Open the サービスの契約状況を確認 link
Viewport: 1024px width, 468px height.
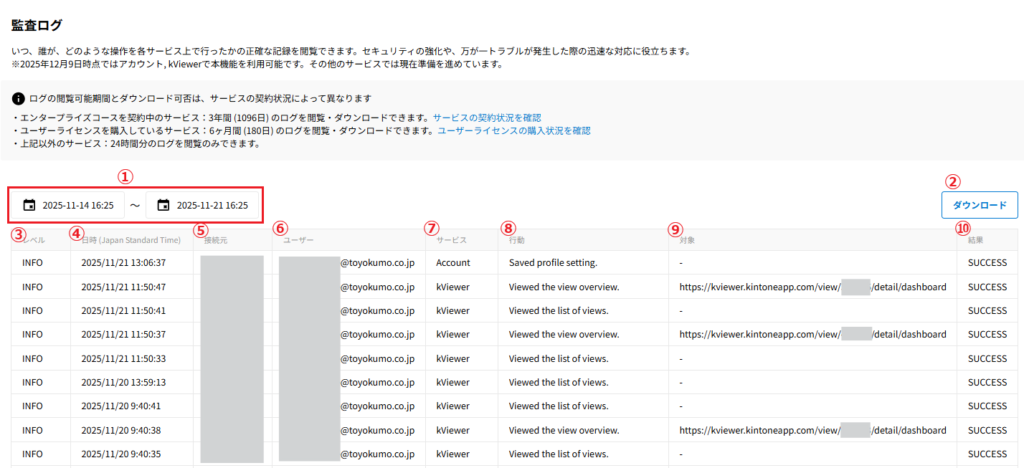(487, 117)
